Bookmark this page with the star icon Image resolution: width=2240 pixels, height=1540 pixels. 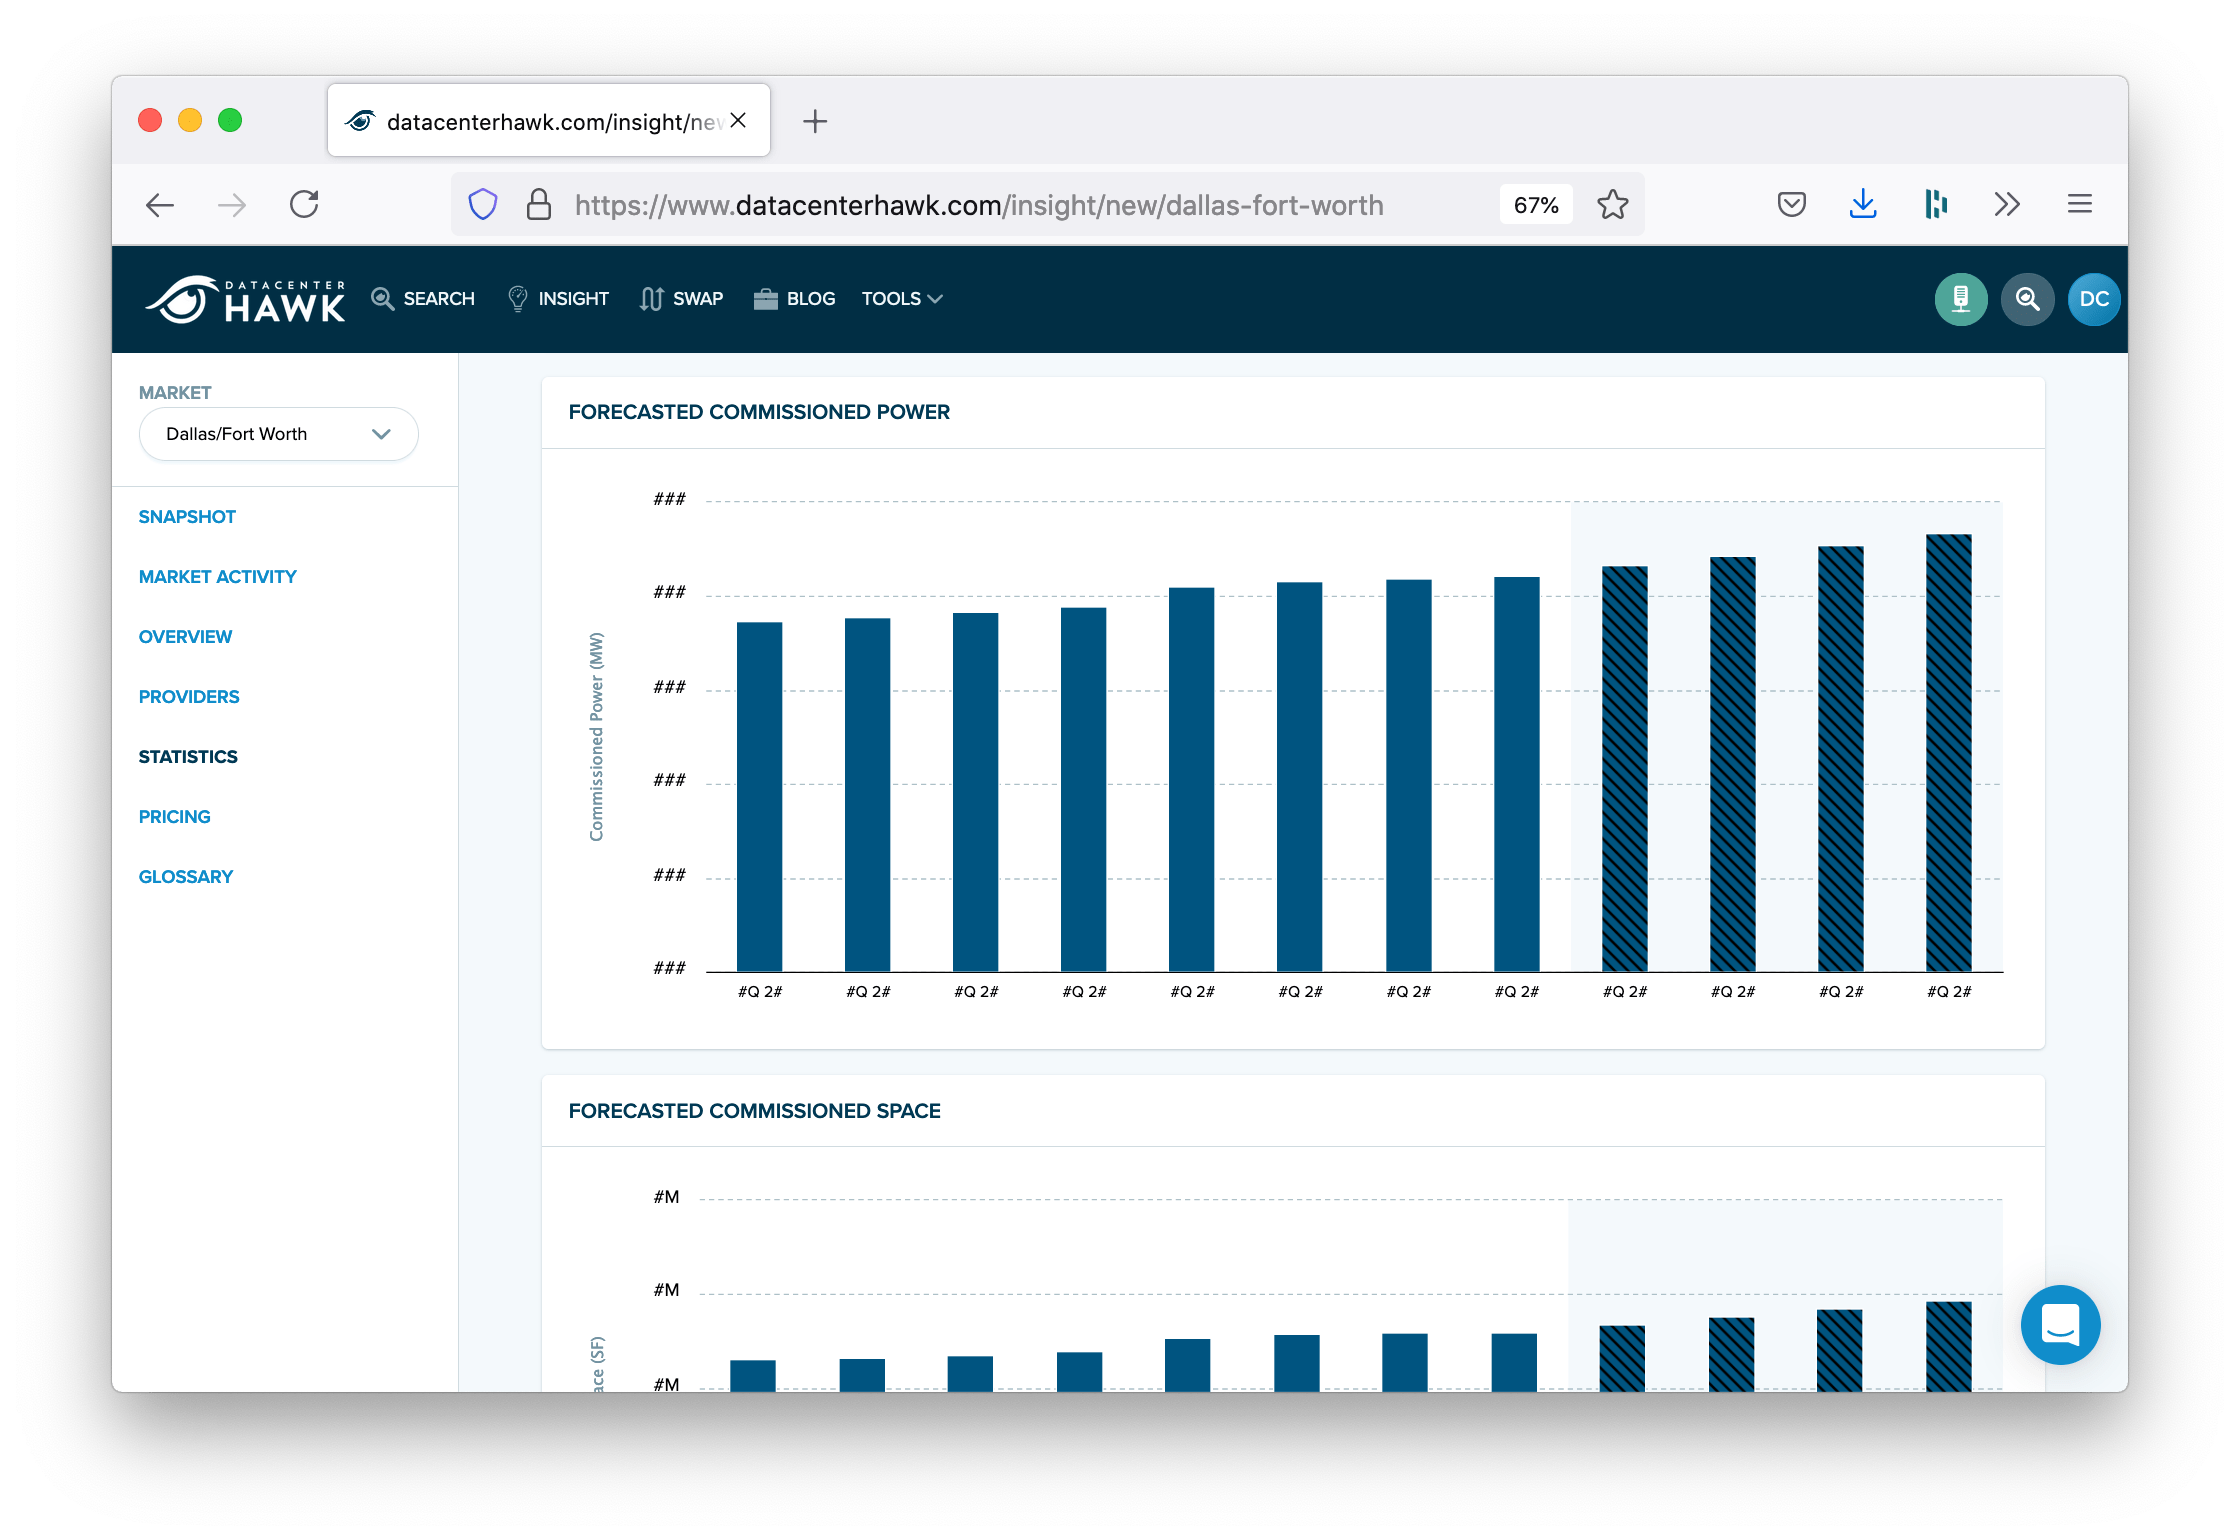[1612, 205]
